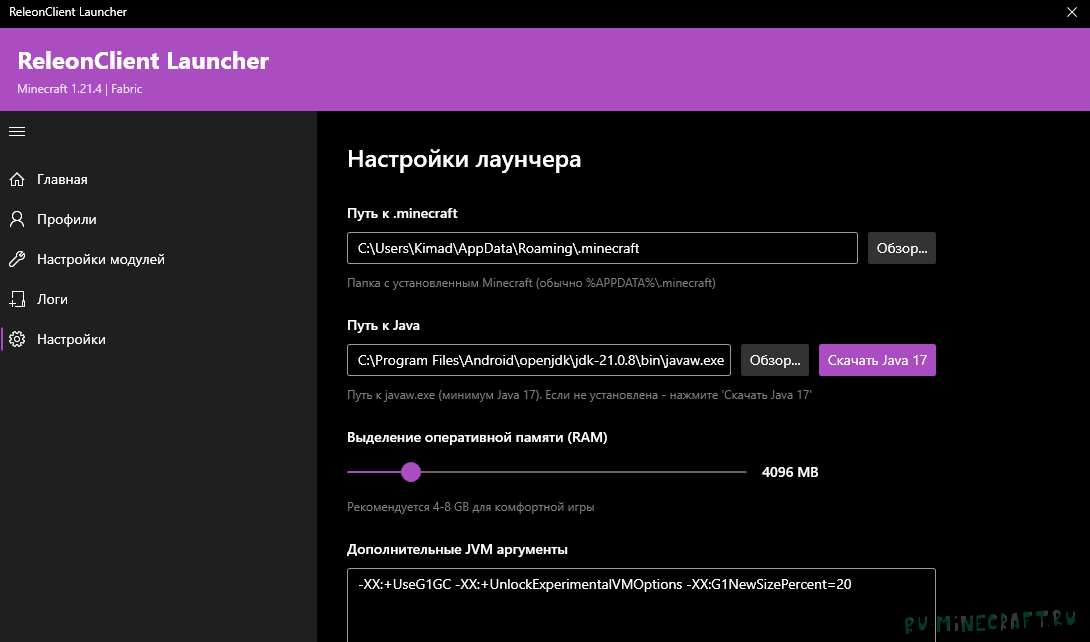Click the gear icon beside Настройки
The image size is (1090, 642).
pos(17,339)
